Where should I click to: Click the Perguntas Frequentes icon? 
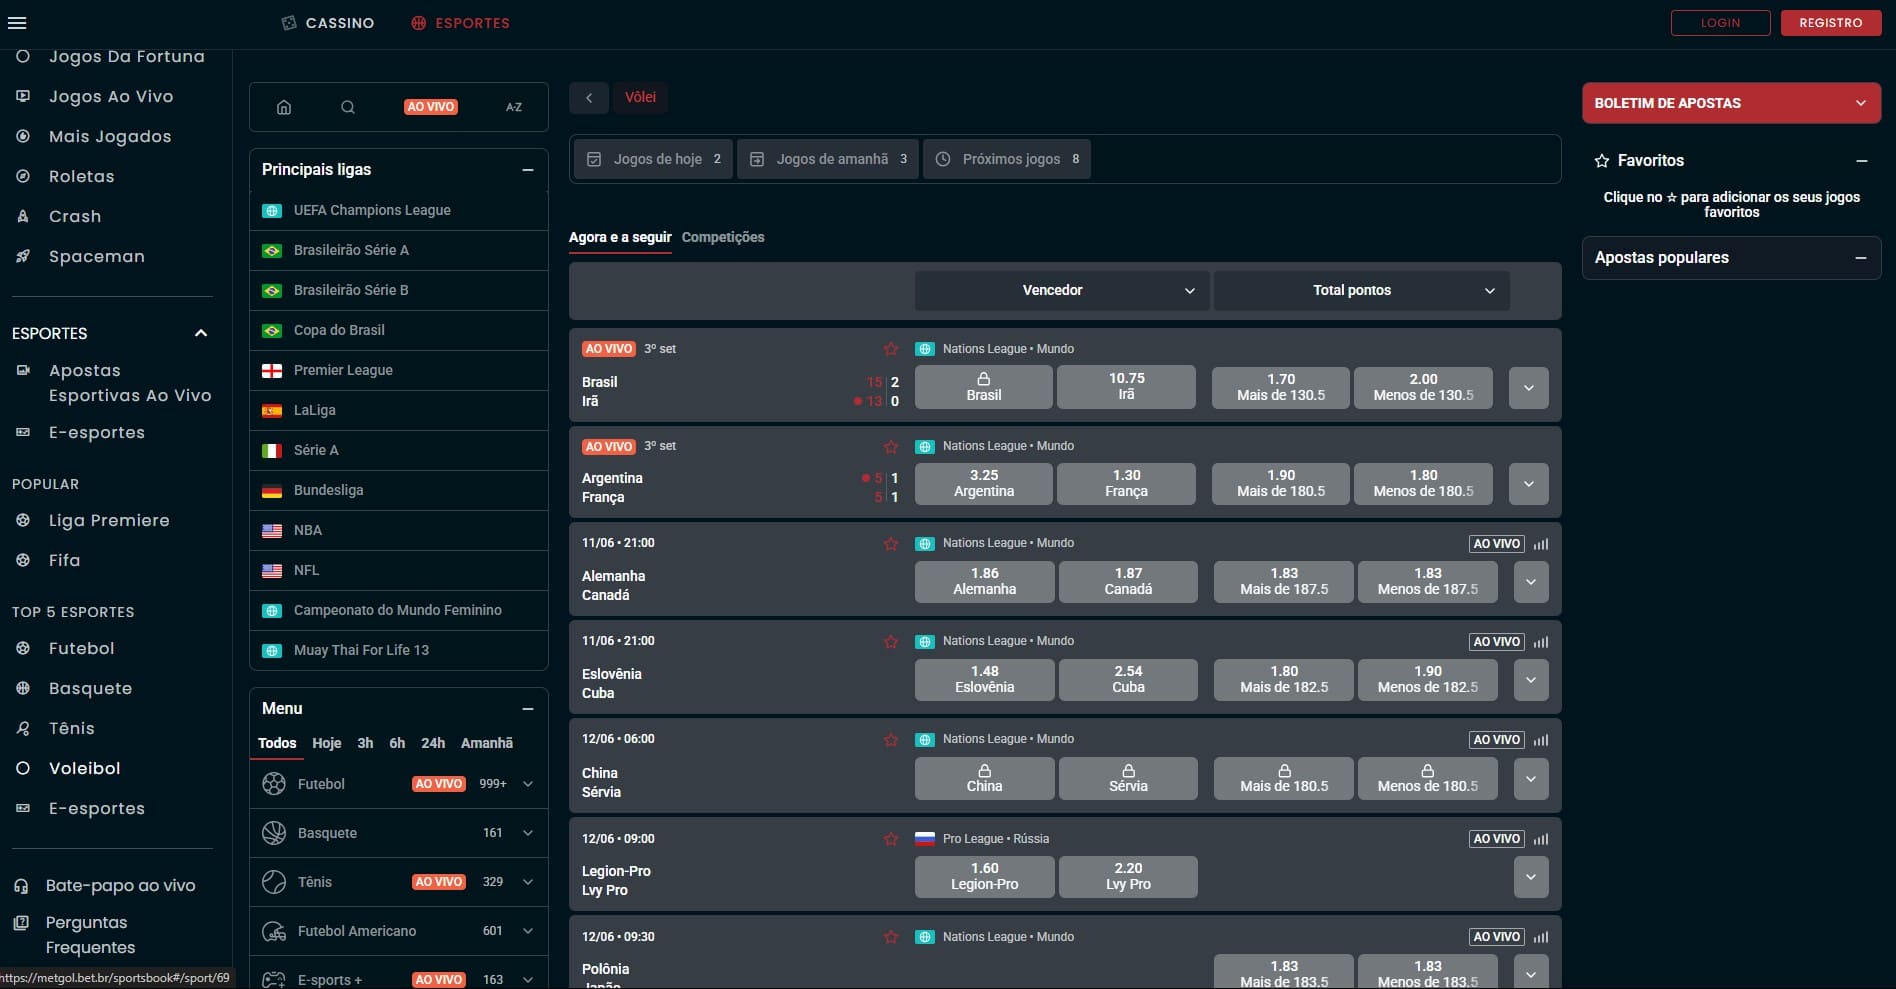21,923
